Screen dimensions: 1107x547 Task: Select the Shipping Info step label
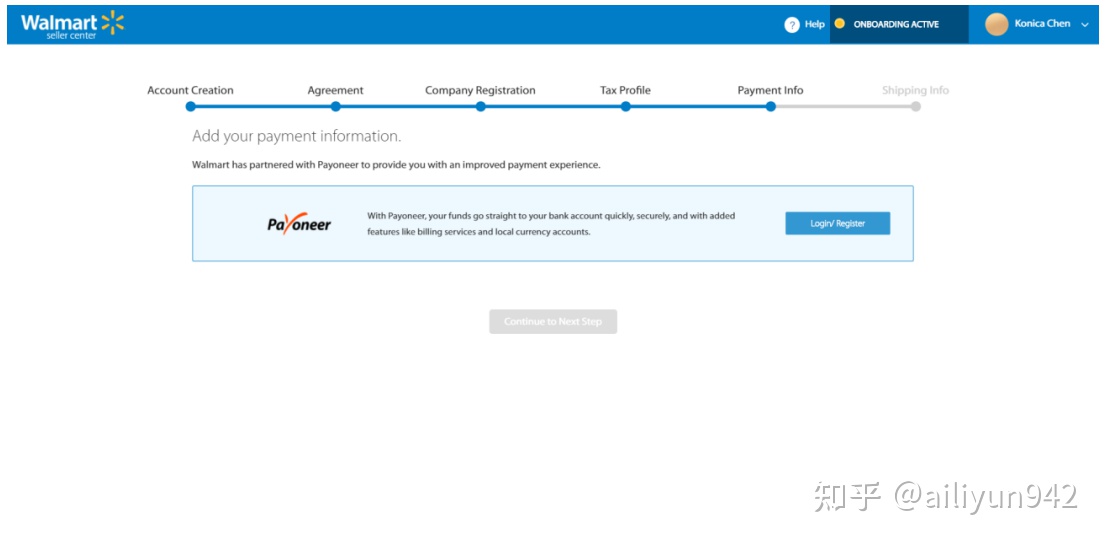pyautogui.click(x=915, y=90)
